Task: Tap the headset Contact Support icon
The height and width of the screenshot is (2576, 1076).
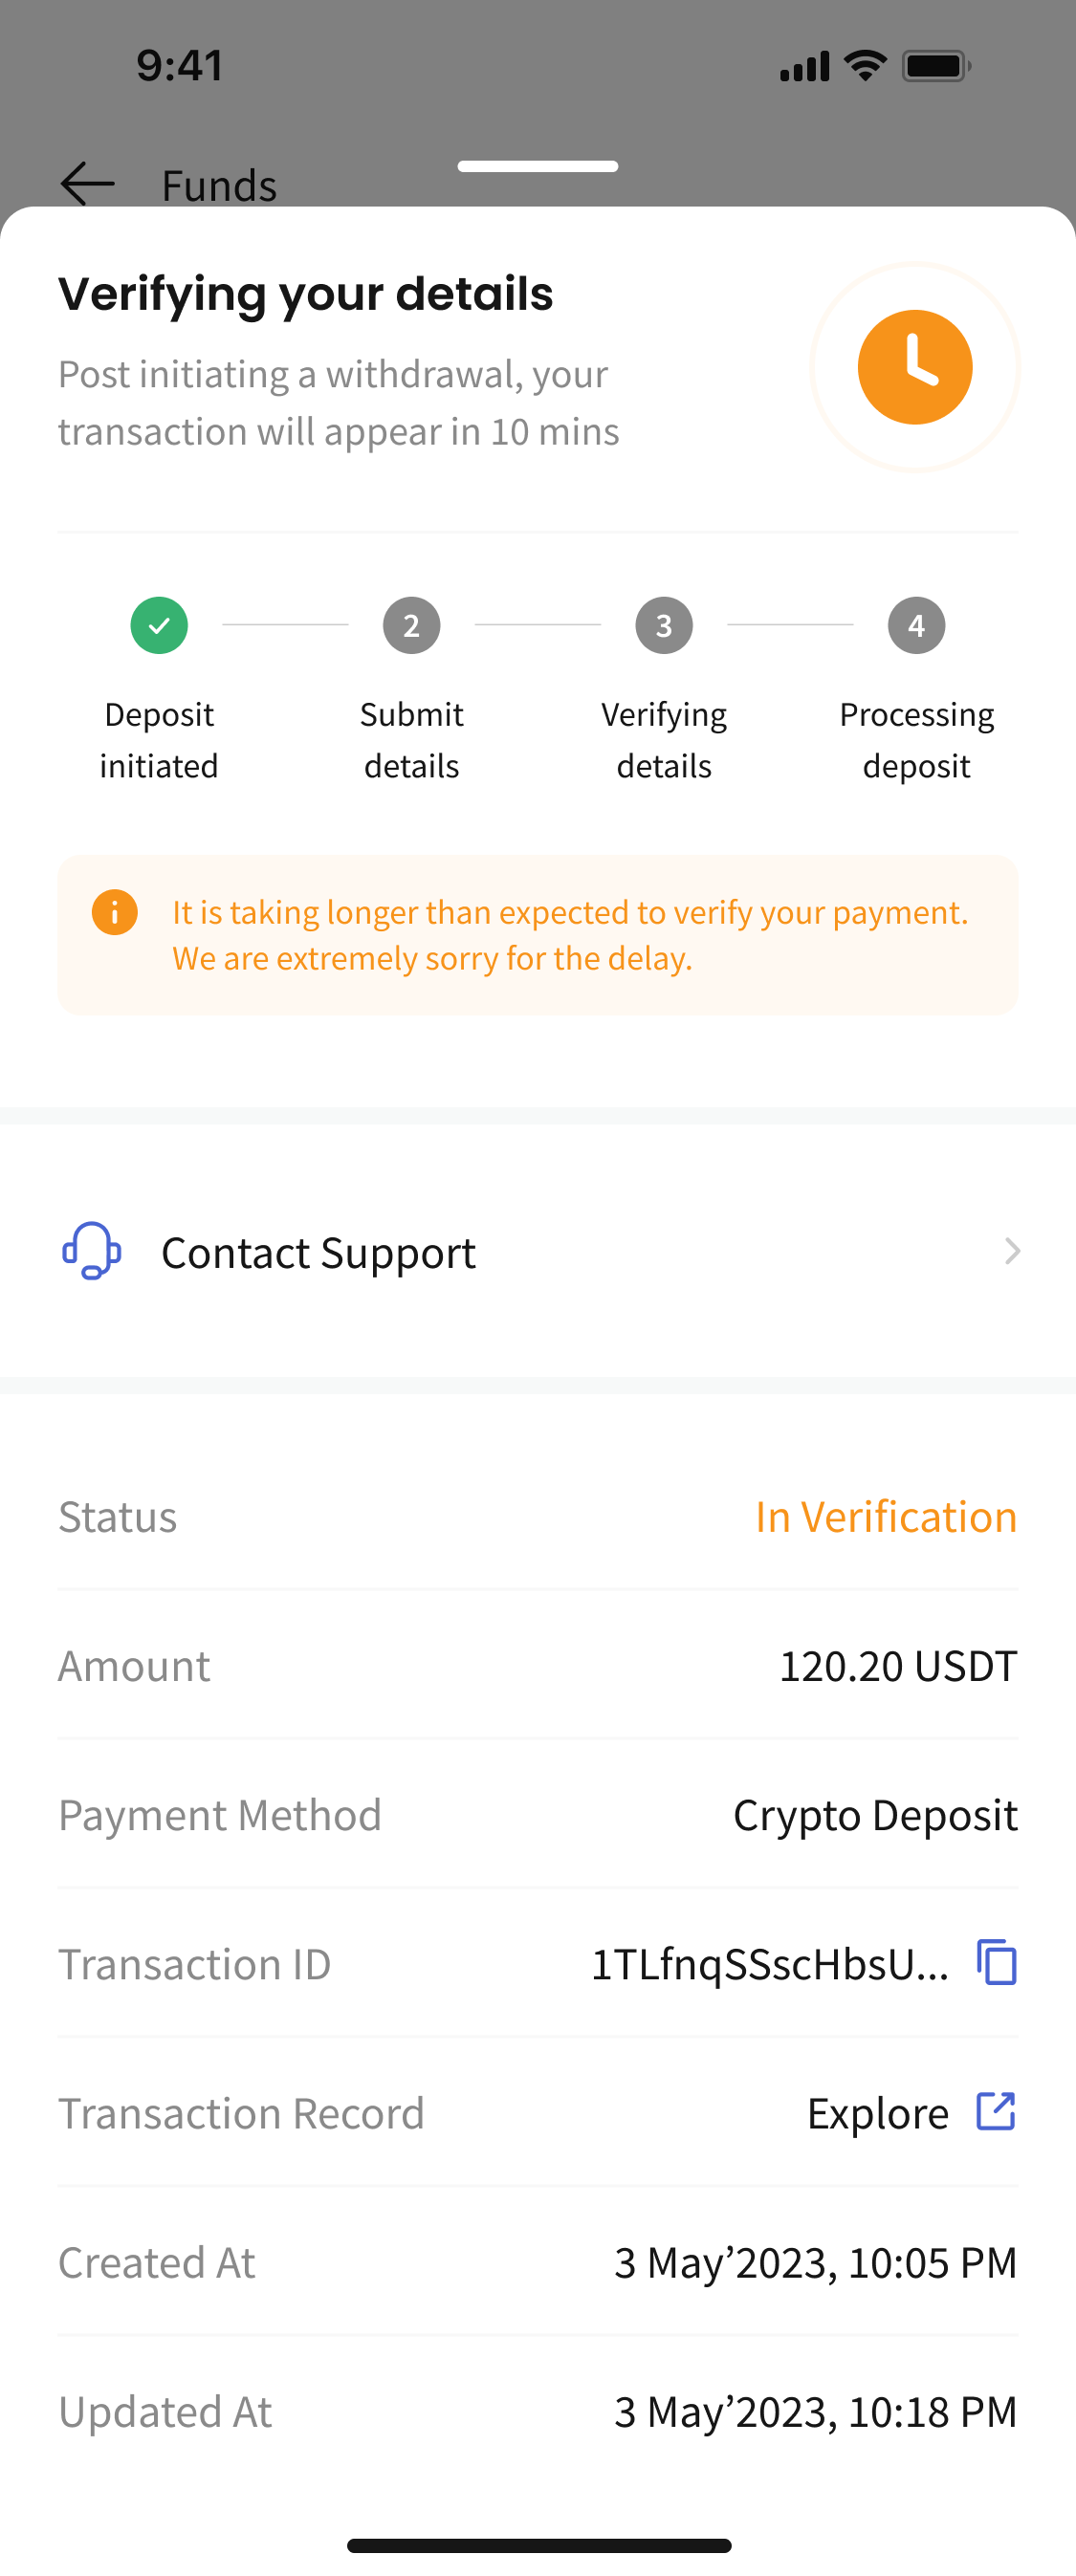Action: (92, 1251)
